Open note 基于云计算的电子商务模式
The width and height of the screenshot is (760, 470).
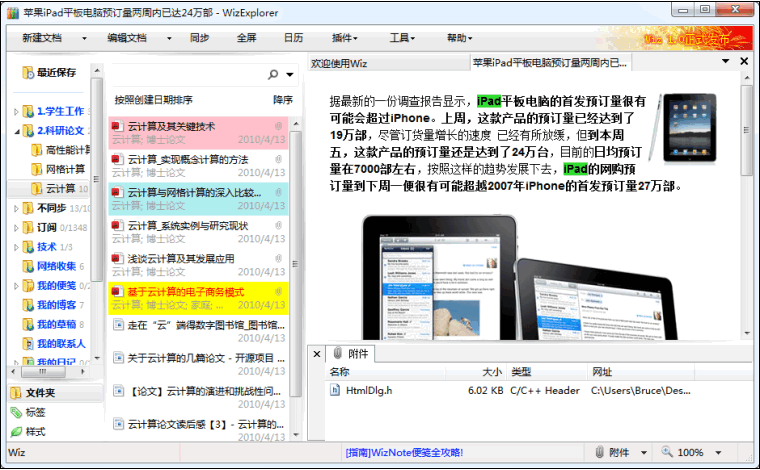pos(198,298)
